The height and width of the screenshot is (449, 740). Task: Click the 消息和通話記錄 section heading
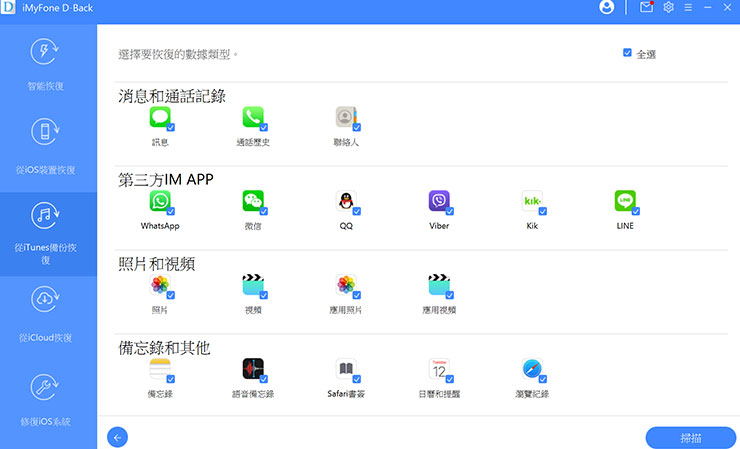click(x=172, y=96)
